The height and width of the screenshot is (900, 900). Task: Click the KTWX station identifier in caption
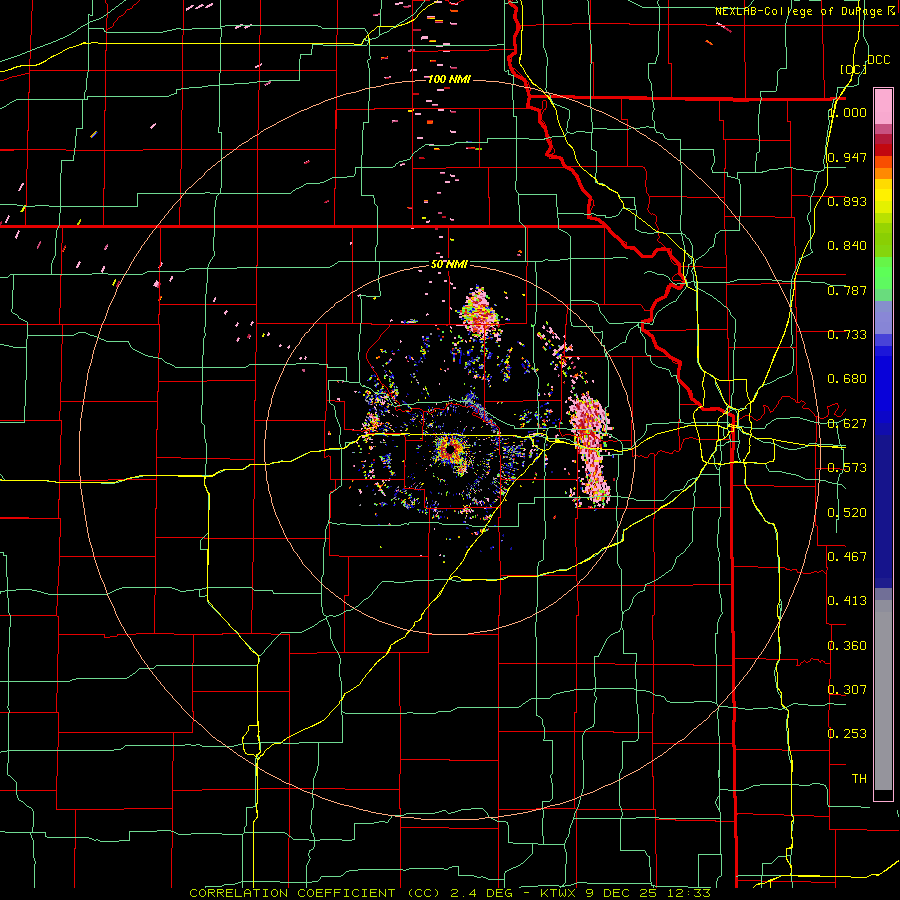[x=558, y=893]
